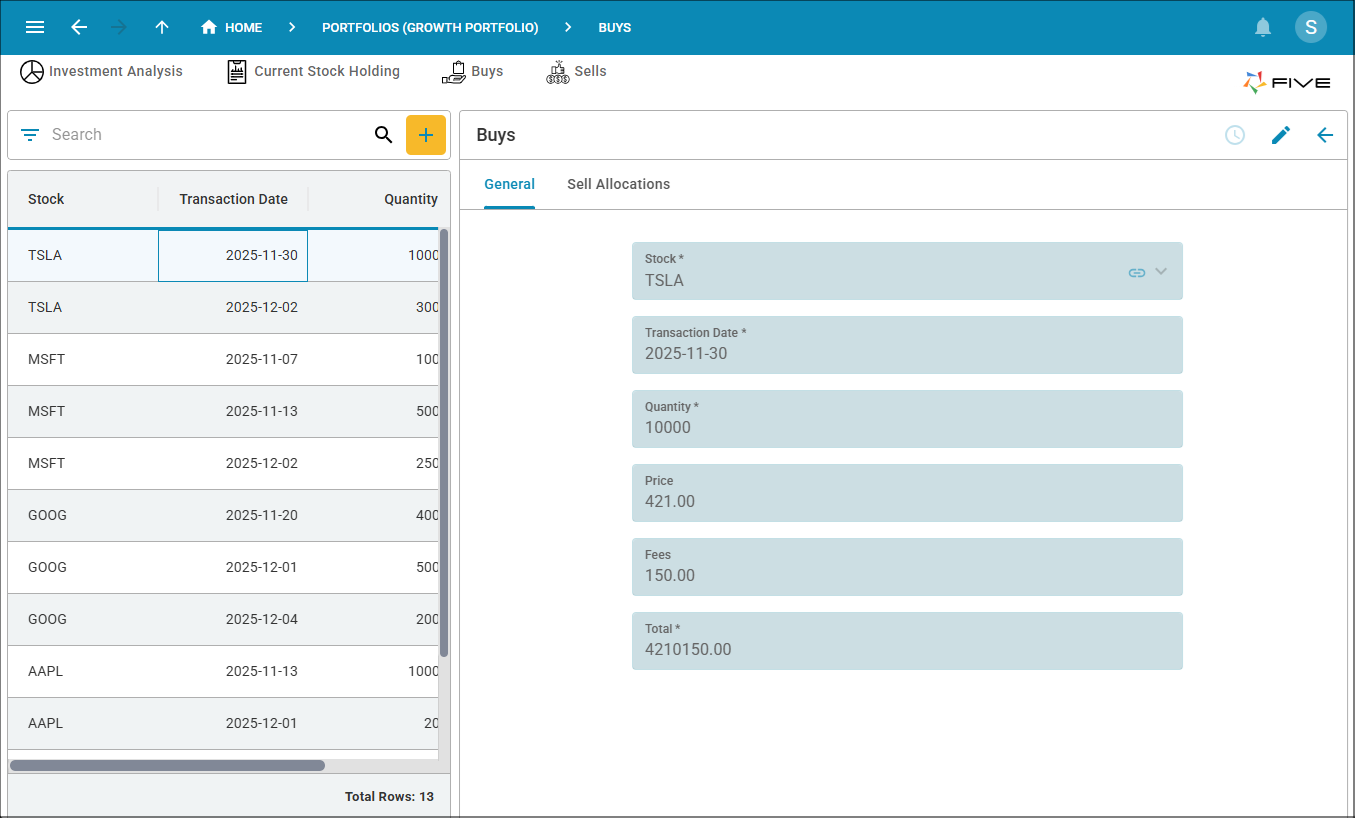Select GOOG row dated 2025-11-20
This screenshot has width=1355, height=818.
(223, 515)
